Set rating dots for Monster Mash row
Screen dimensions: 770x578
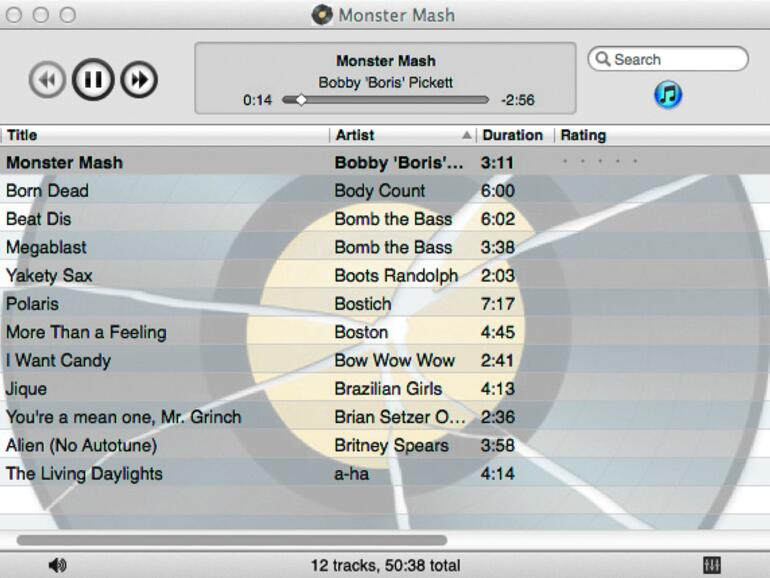coord(600,161)
